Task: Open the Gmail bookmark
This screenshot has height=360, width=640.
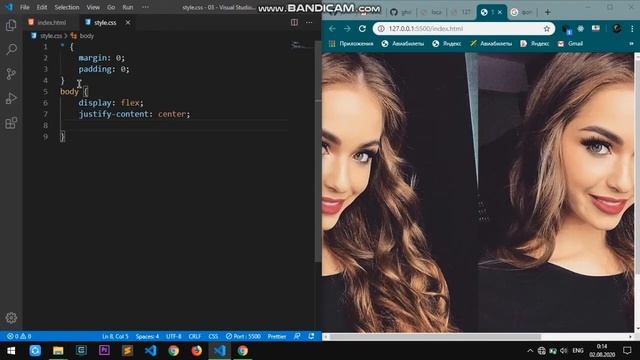Action: coord(571,44)
